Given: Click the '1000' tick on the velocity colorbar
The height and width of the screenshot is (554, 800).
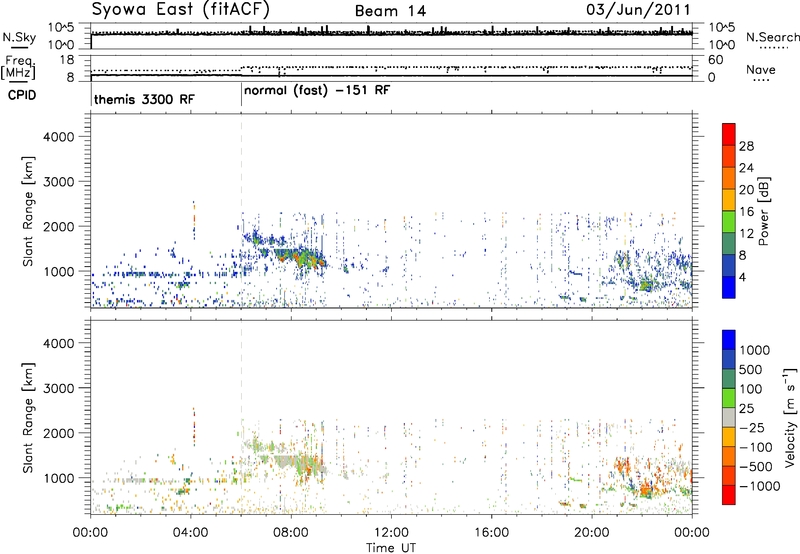Looking at the screenshot, I should [x=755, y=350].
